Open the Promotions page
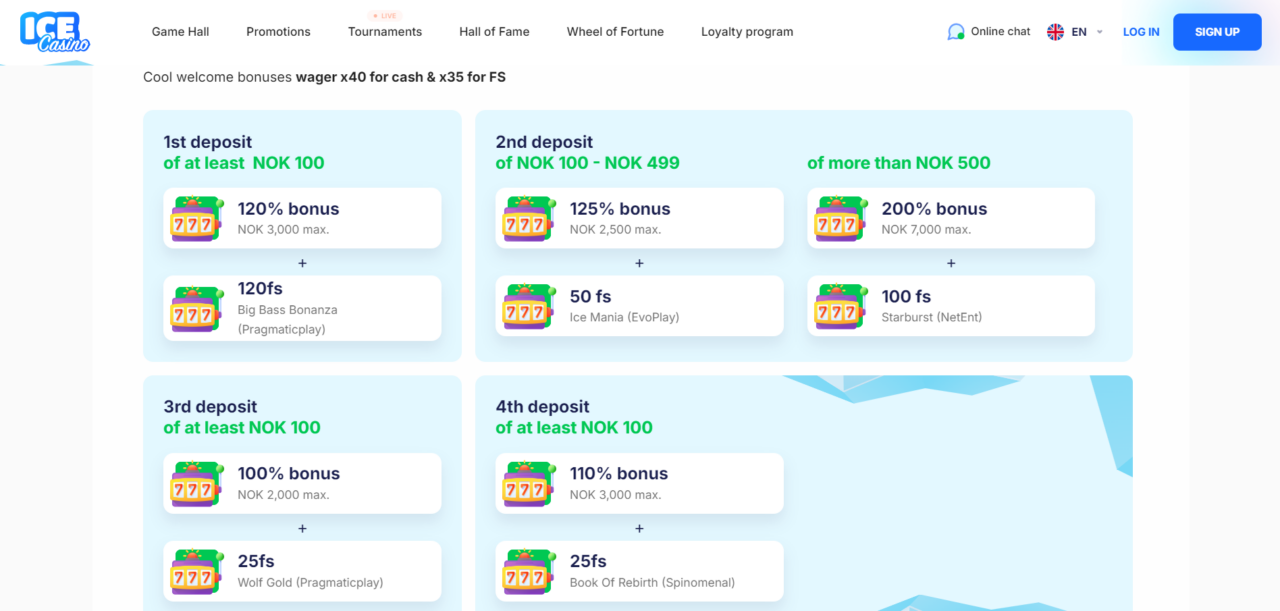Image resolution: width=1280 pixels, height=611 pixels. tap(278, 32)
